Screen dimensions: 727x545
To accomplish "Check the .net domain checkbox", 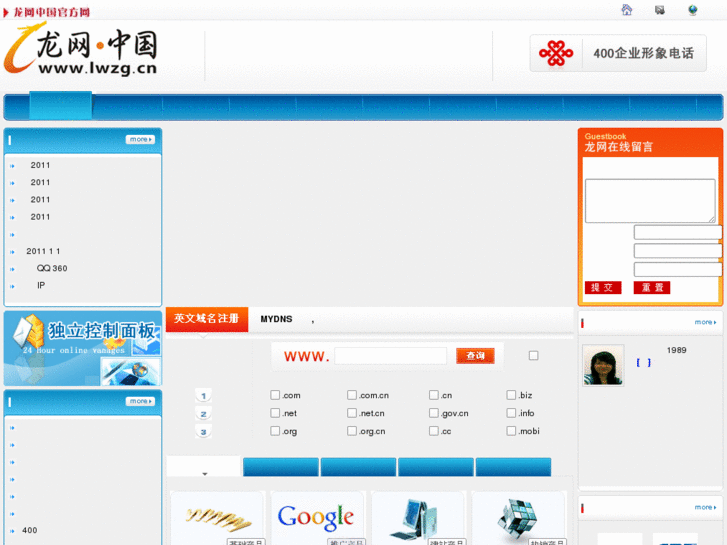I will pyautogui.click(x=275, y=413).
